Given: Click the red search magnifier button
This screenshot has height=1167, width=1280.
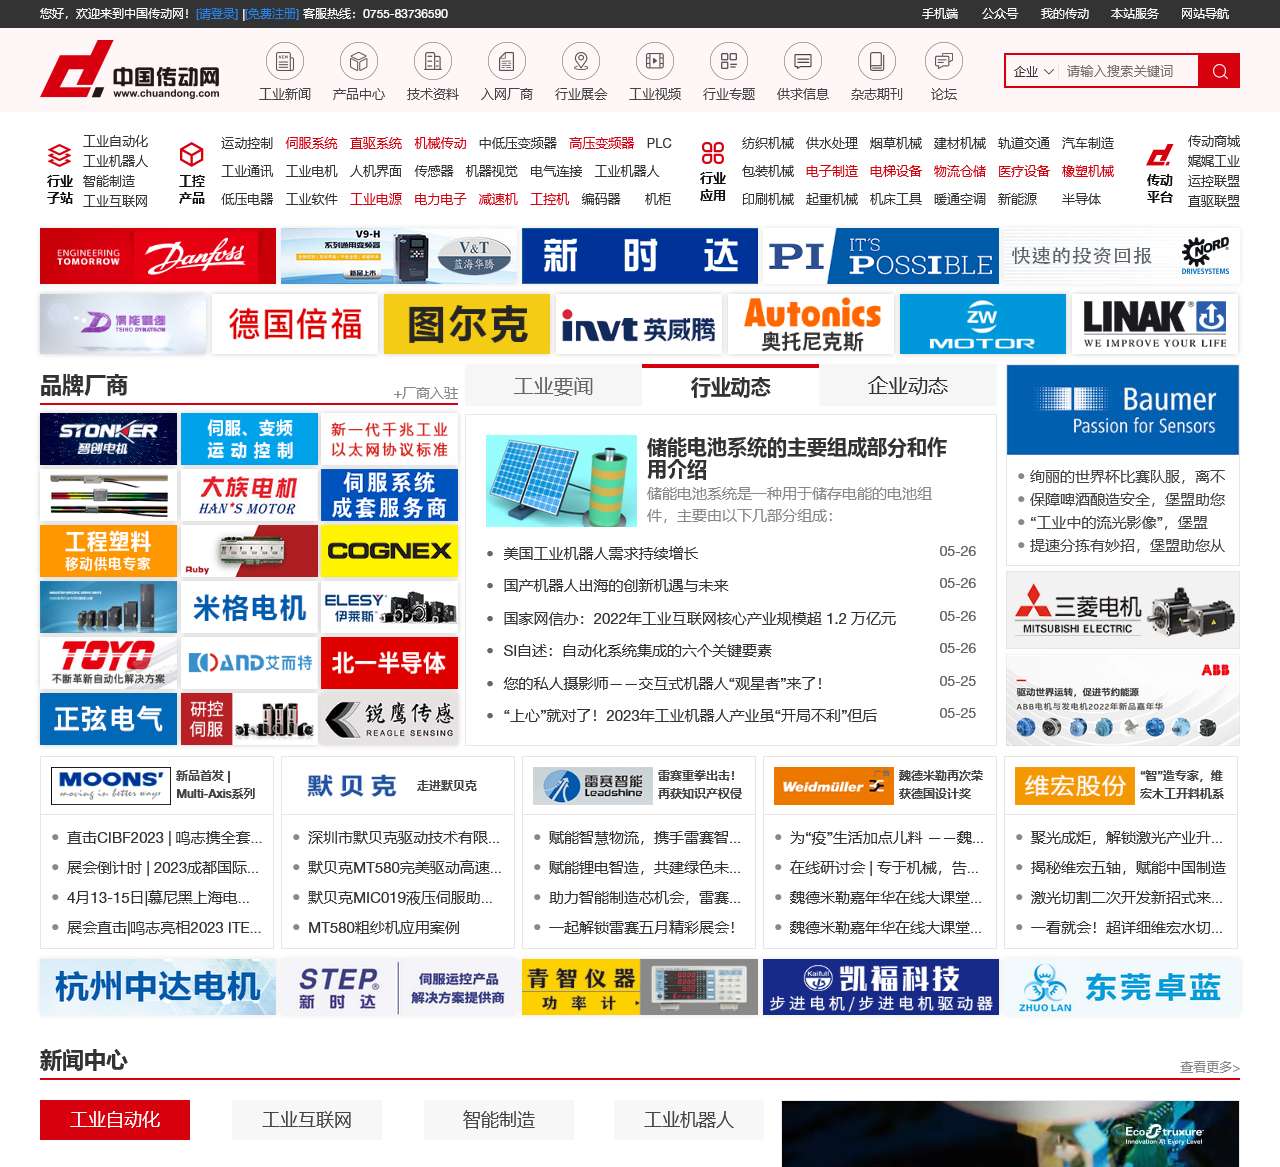Looking at the screenshot, I should point(1219,70).
